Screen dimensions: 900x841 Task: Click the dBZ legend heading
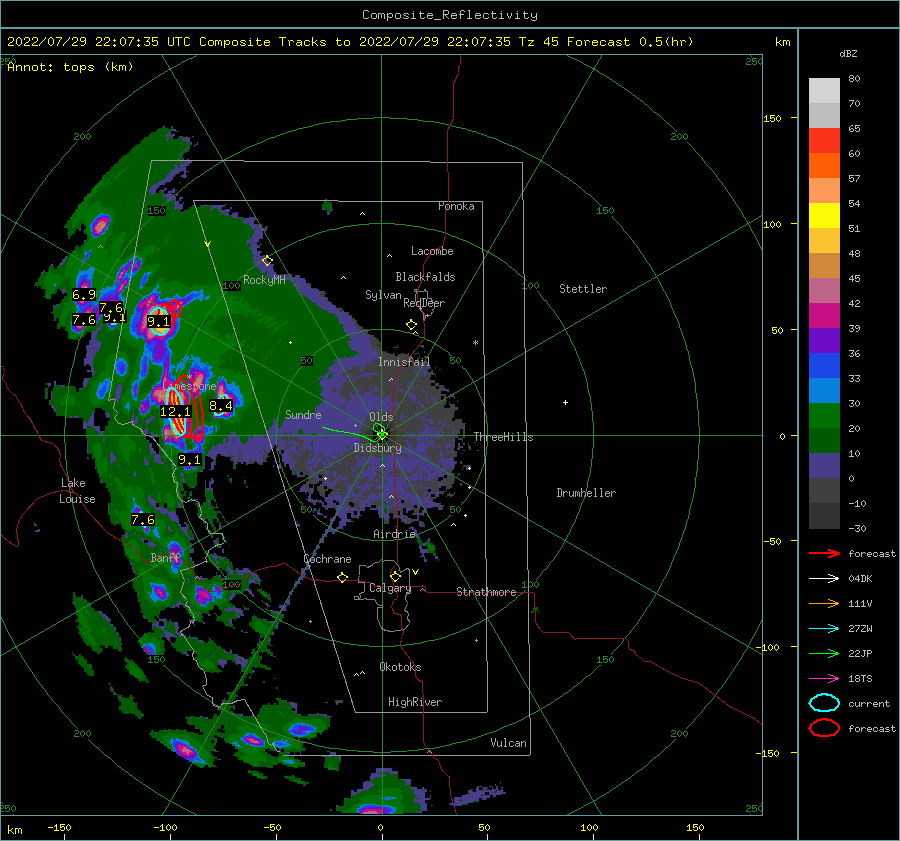[x=848, y=53]
